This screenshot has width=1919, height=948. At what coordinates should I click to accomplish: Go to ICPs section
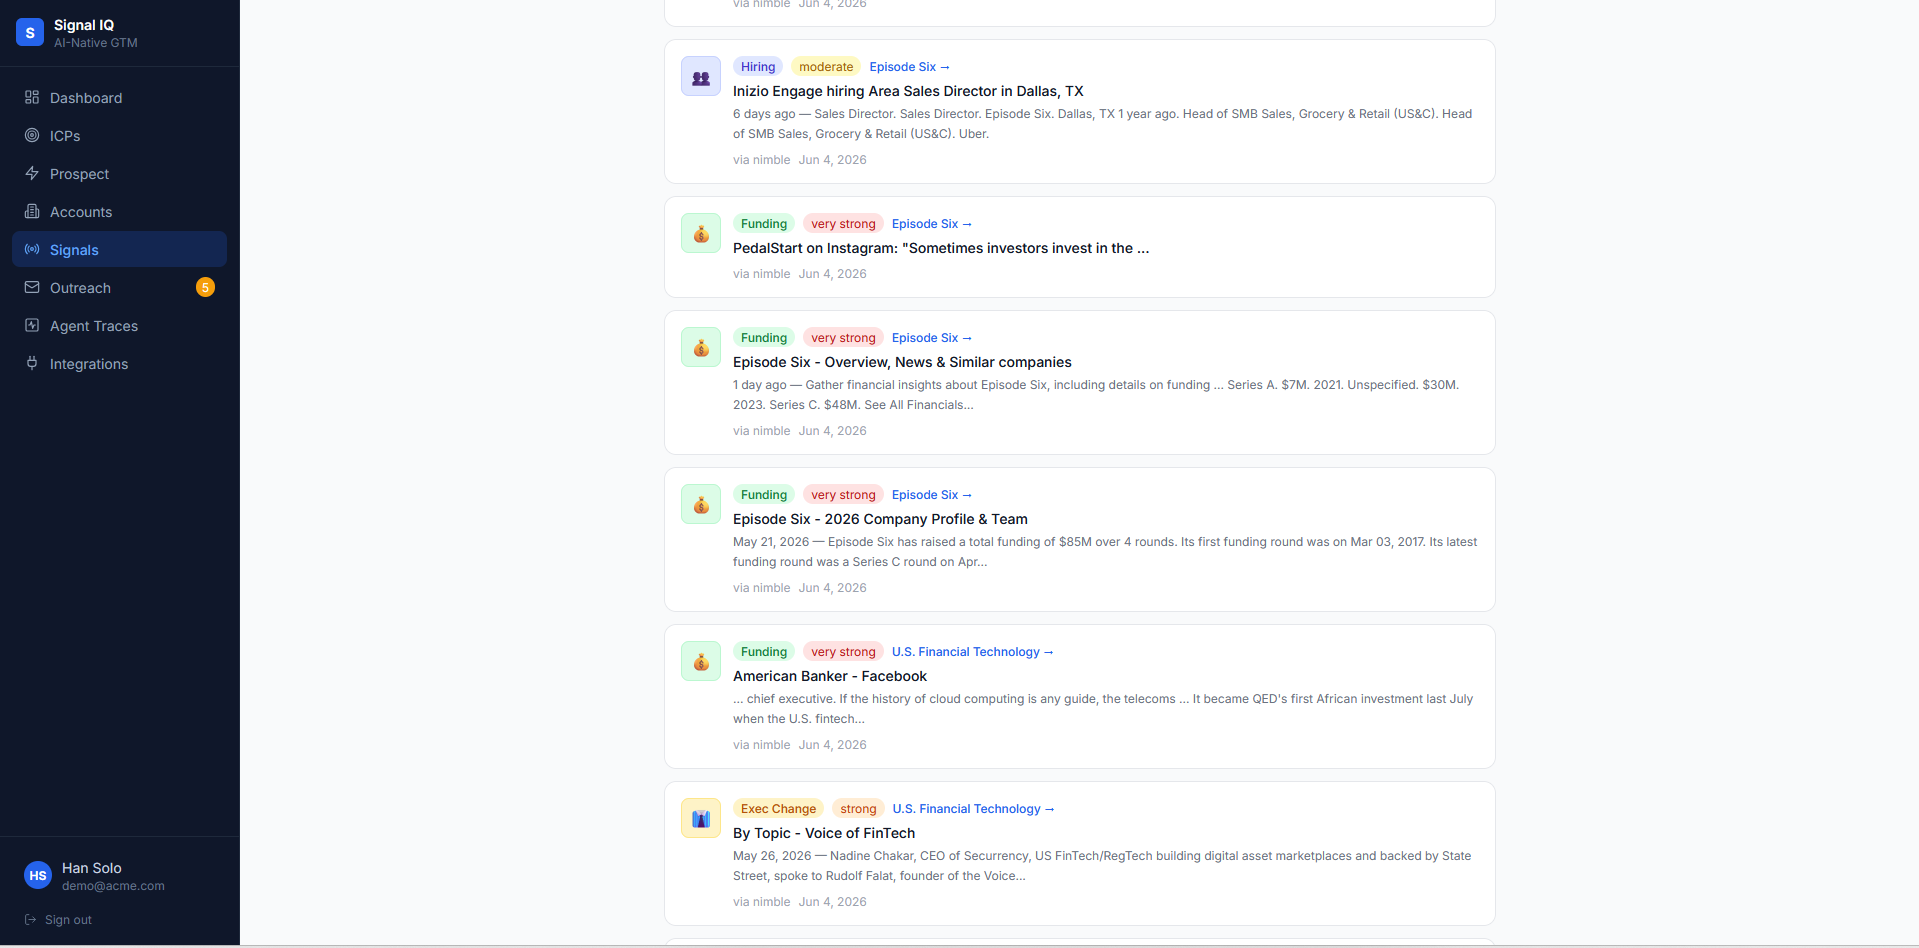[120, 135]
